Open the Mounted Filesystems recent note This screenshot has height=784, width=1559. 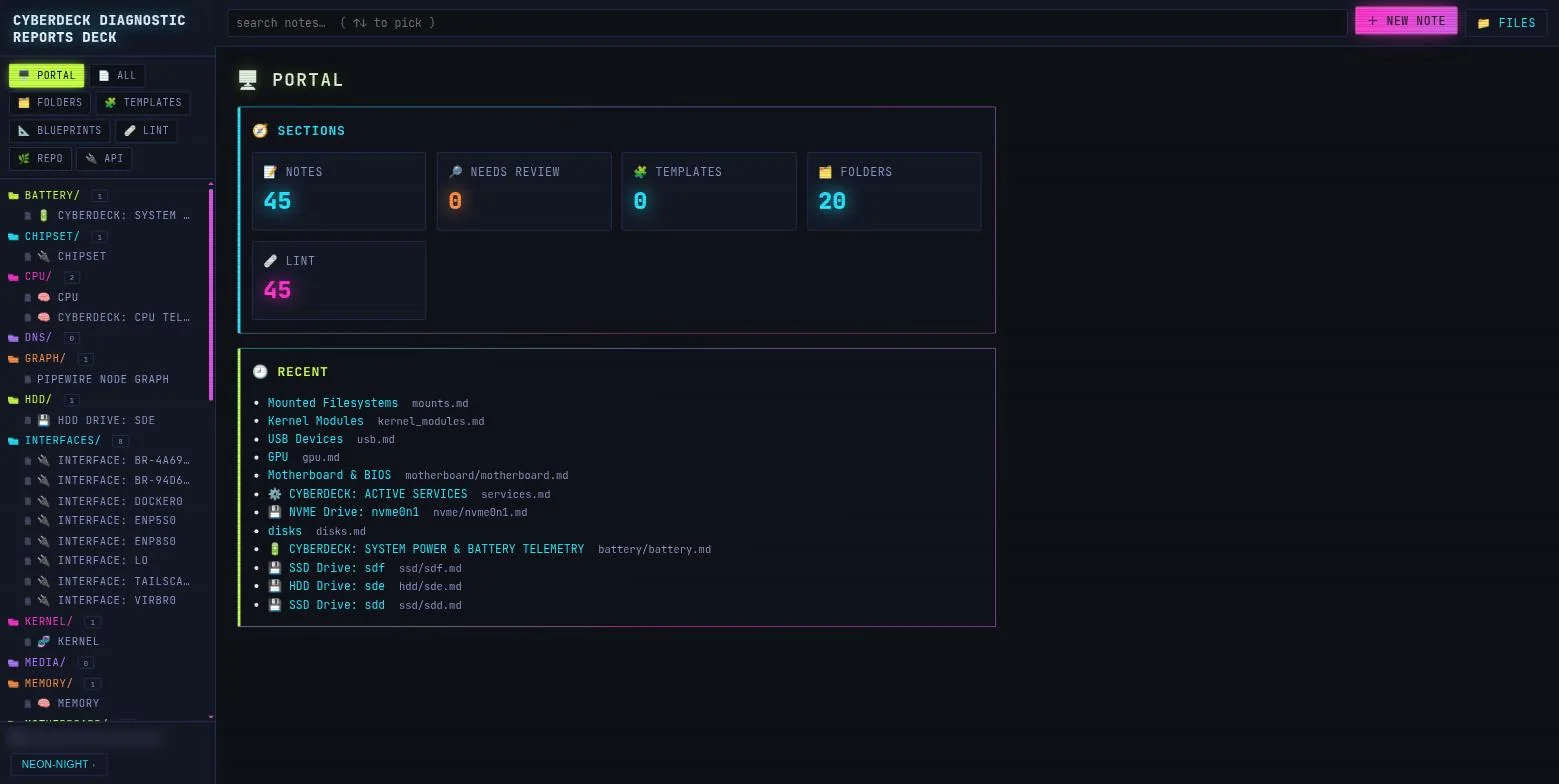pyautogui.click(x=333, y=403)
